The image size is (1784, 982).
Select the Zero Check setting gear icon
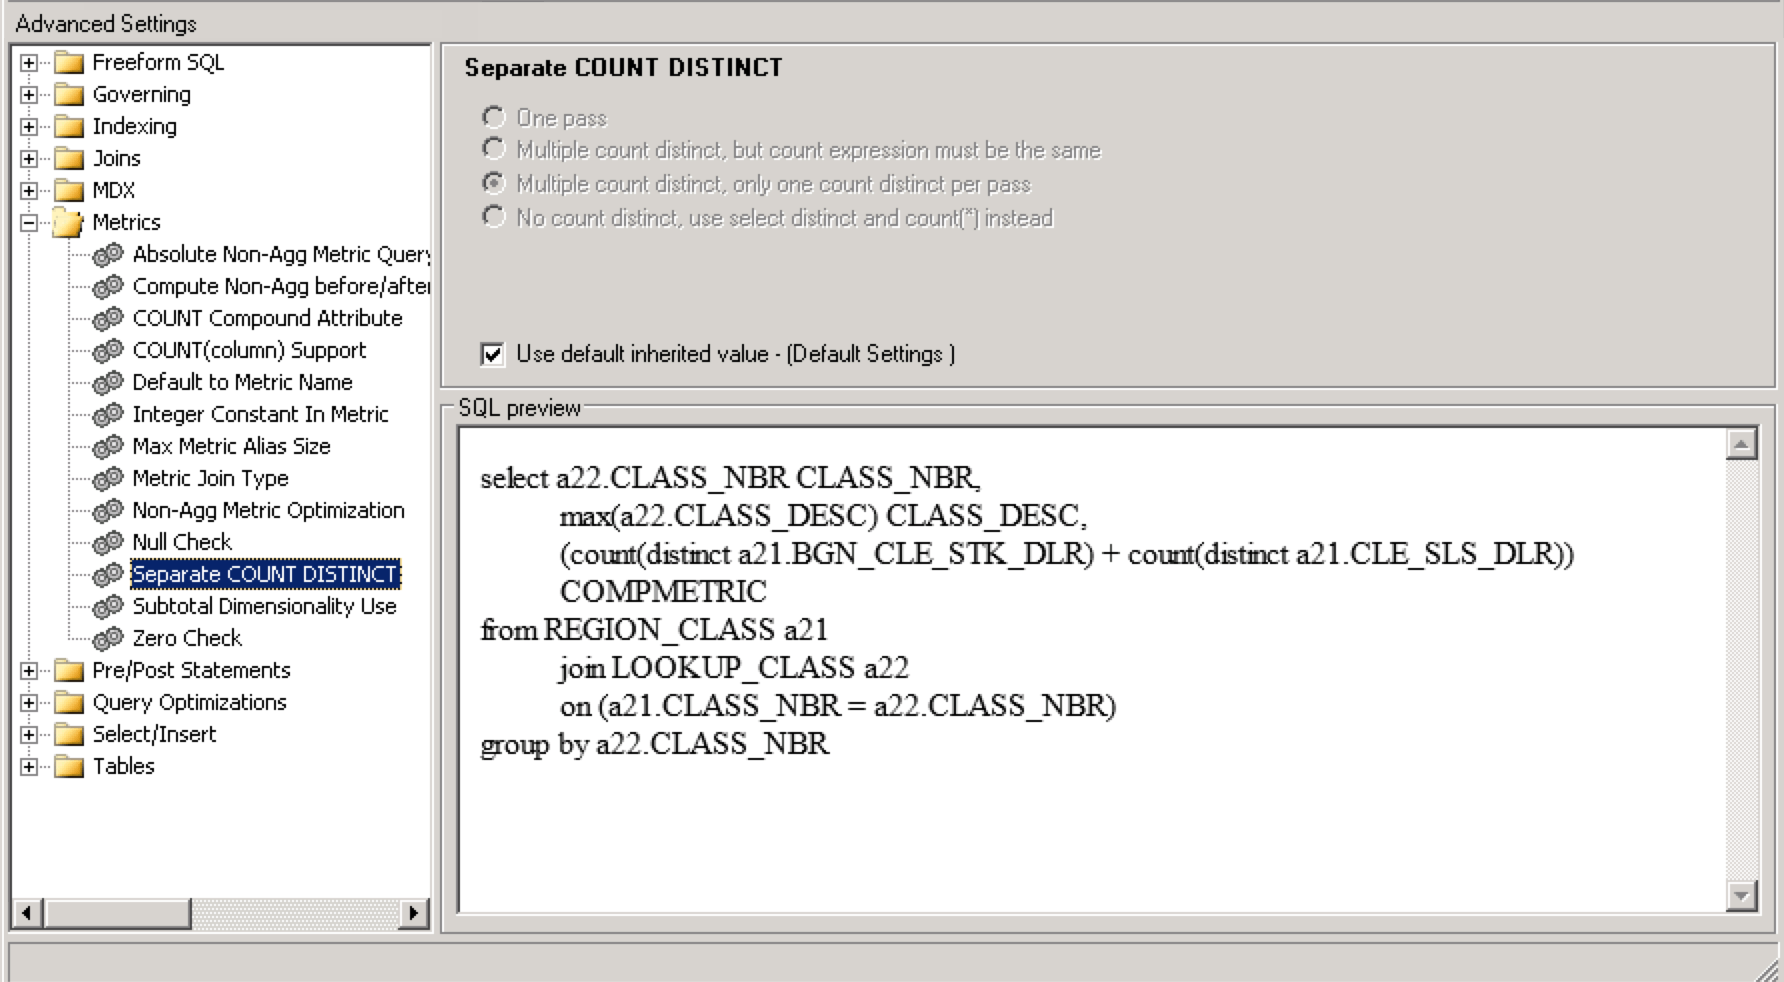(107, 639)
